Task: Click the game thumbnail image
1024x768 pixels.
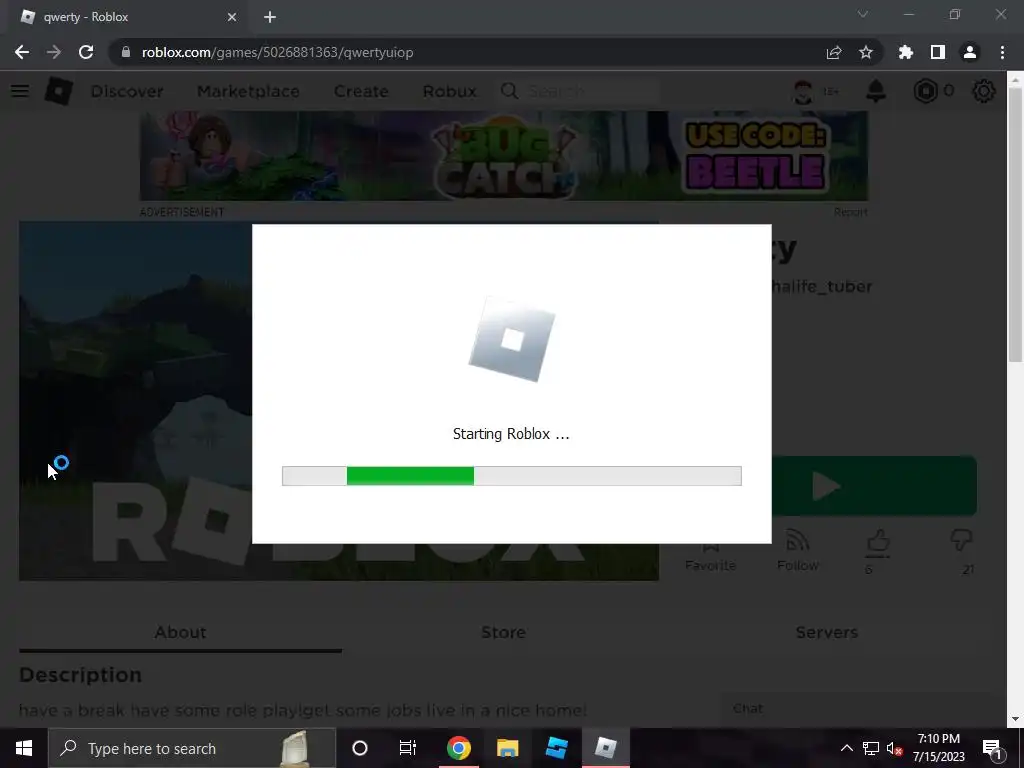Action: [135, 400]
